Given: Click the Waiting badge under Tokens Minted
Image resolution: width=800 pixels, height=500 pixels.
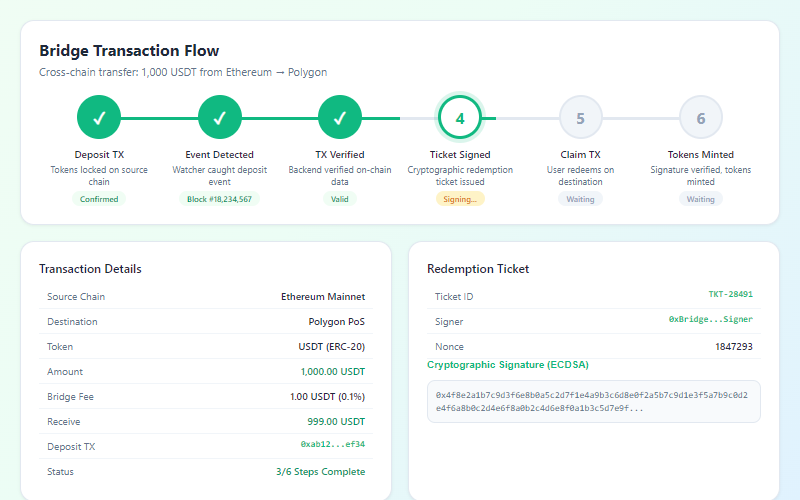Looking at the screenshot, I should (701, 199).
